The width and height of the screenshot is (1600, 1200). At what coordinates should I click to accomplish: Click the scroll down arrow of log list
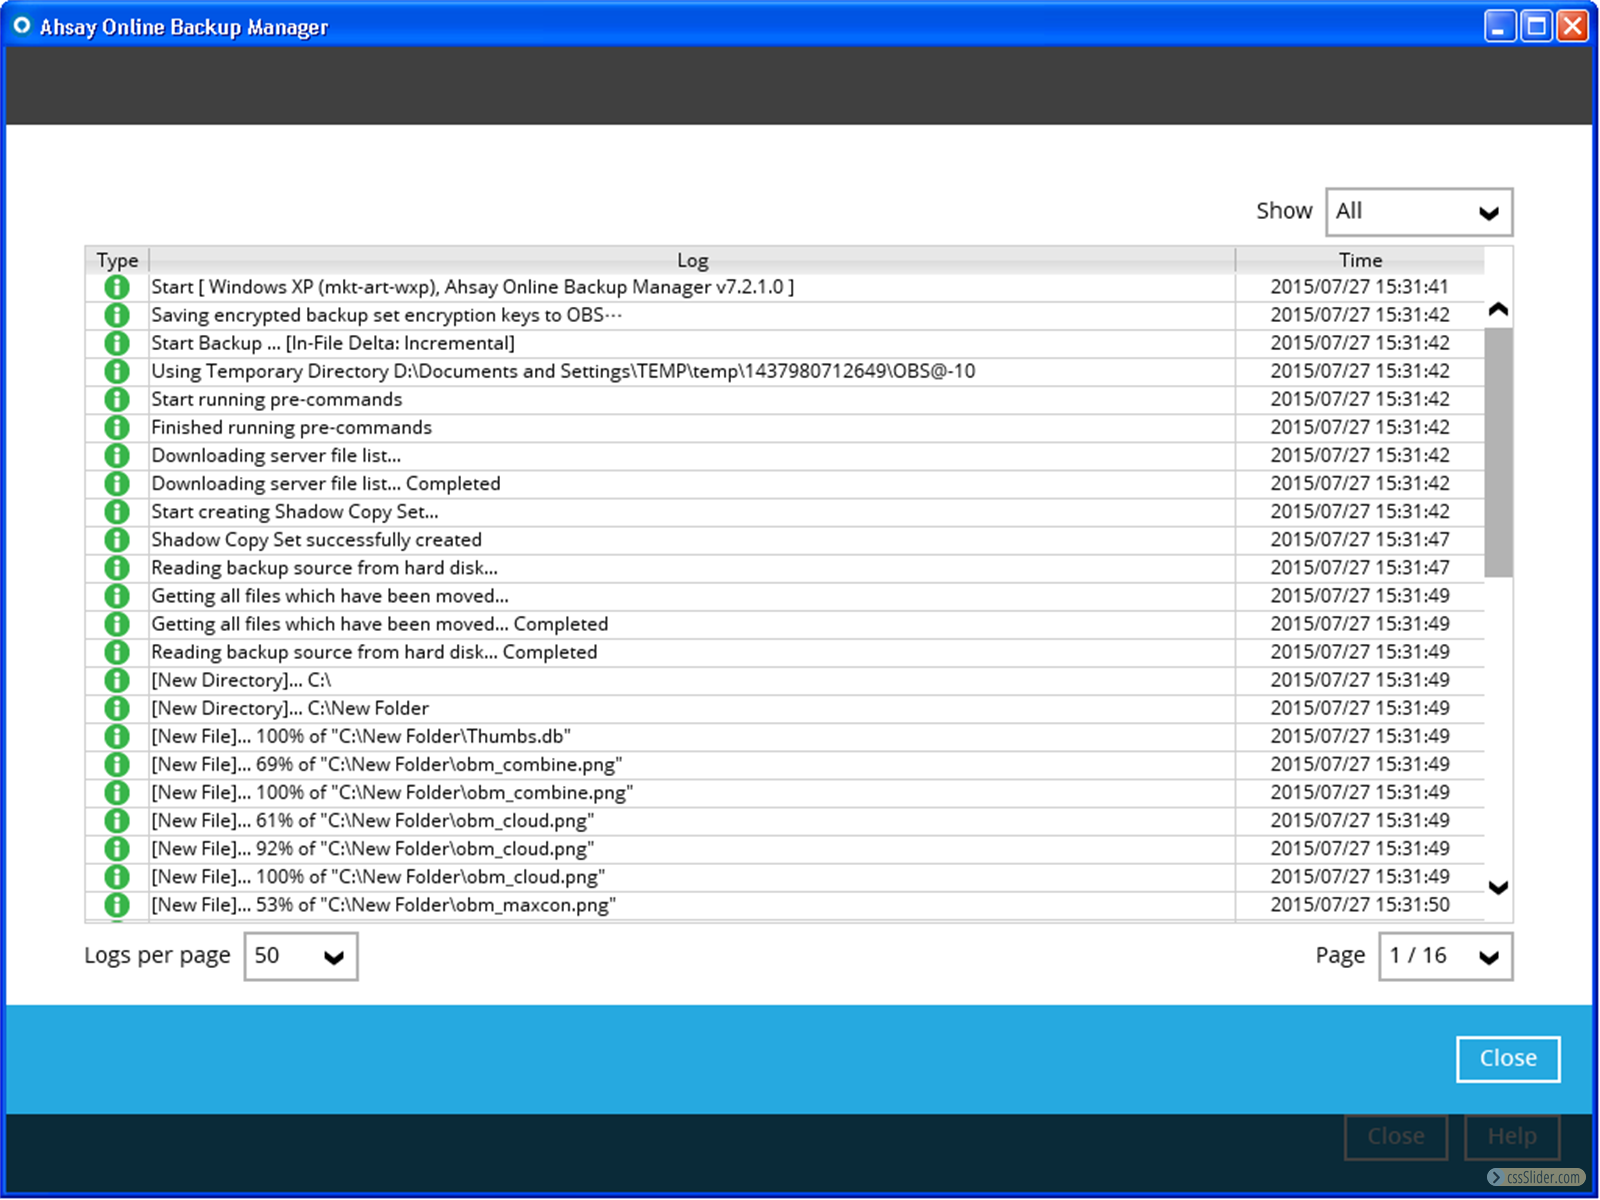click(x=1498, y=887)
